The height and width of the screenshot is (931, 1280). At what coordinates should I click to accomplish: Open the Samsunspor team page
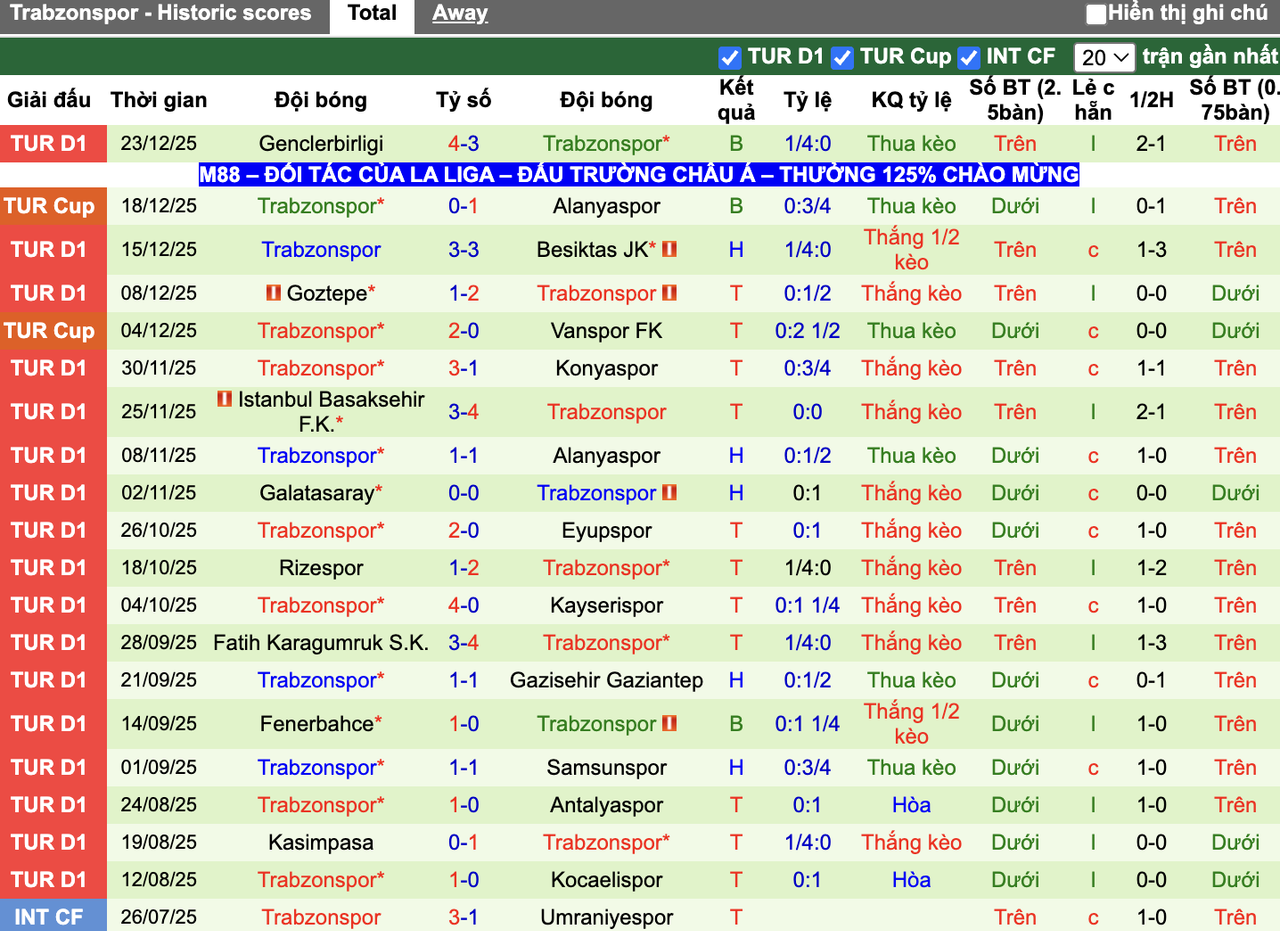coord(606,767)
